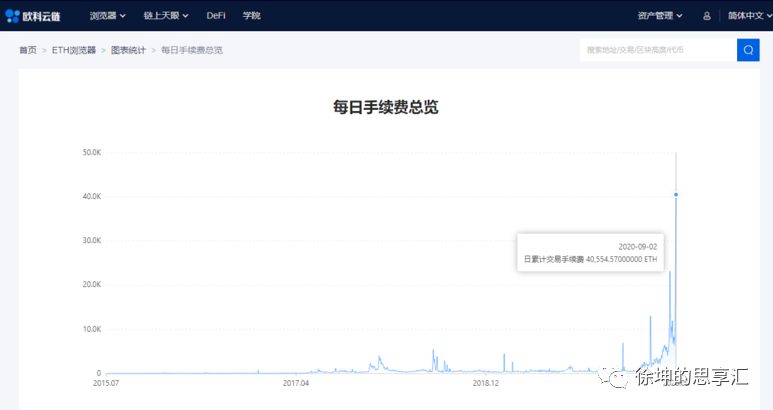The height and width of the screenshot is (410, 773).
Task: Click the 2015.07 x-axis label
Action: [x=107, y=382]
